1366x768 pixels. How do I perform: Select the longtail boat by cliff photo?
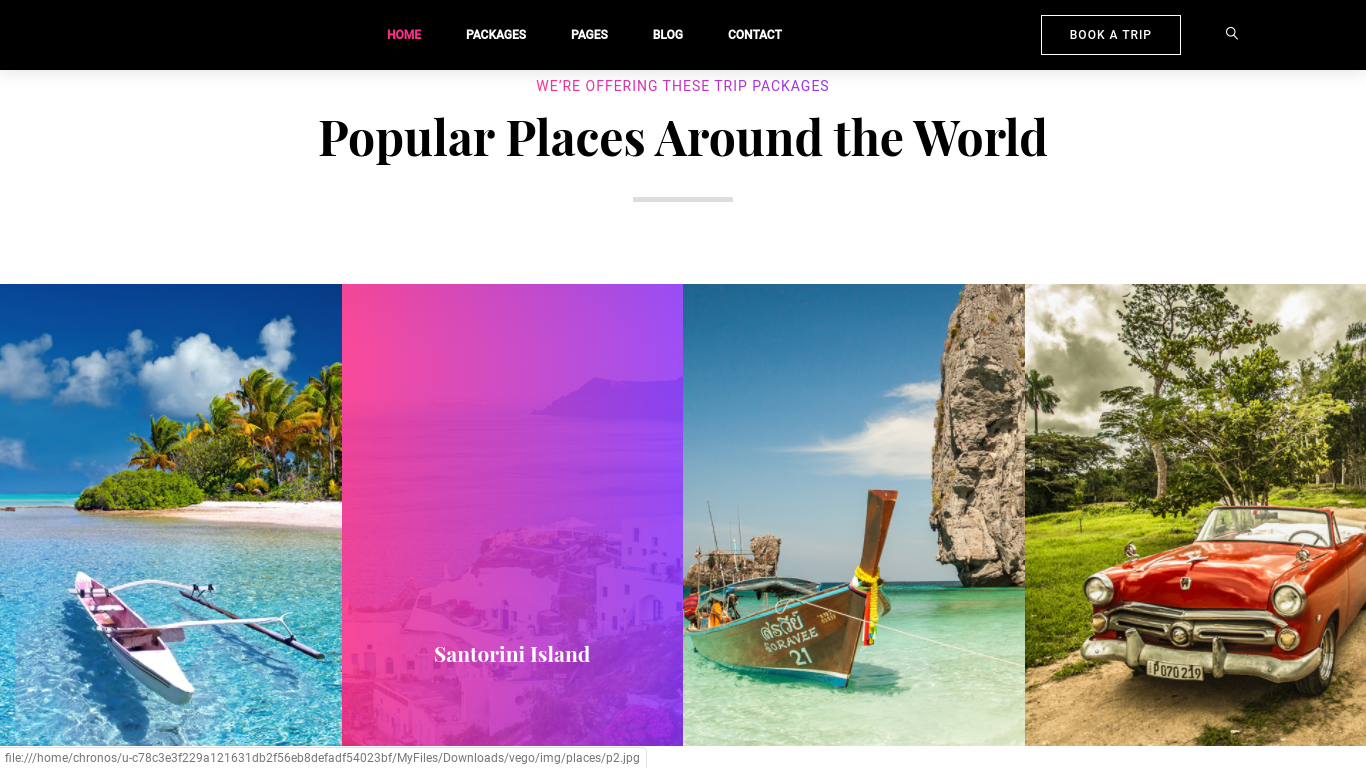click(854, 515)
